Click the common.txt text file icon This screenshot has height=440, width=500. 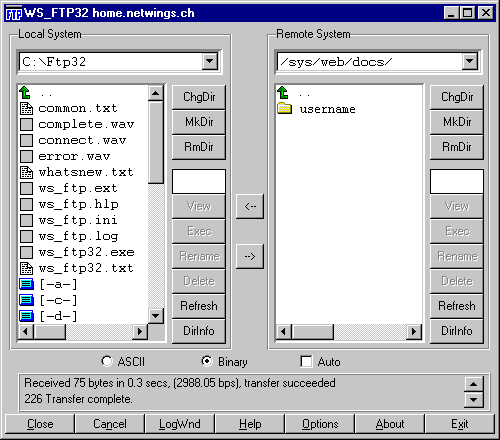coord(26,108)
